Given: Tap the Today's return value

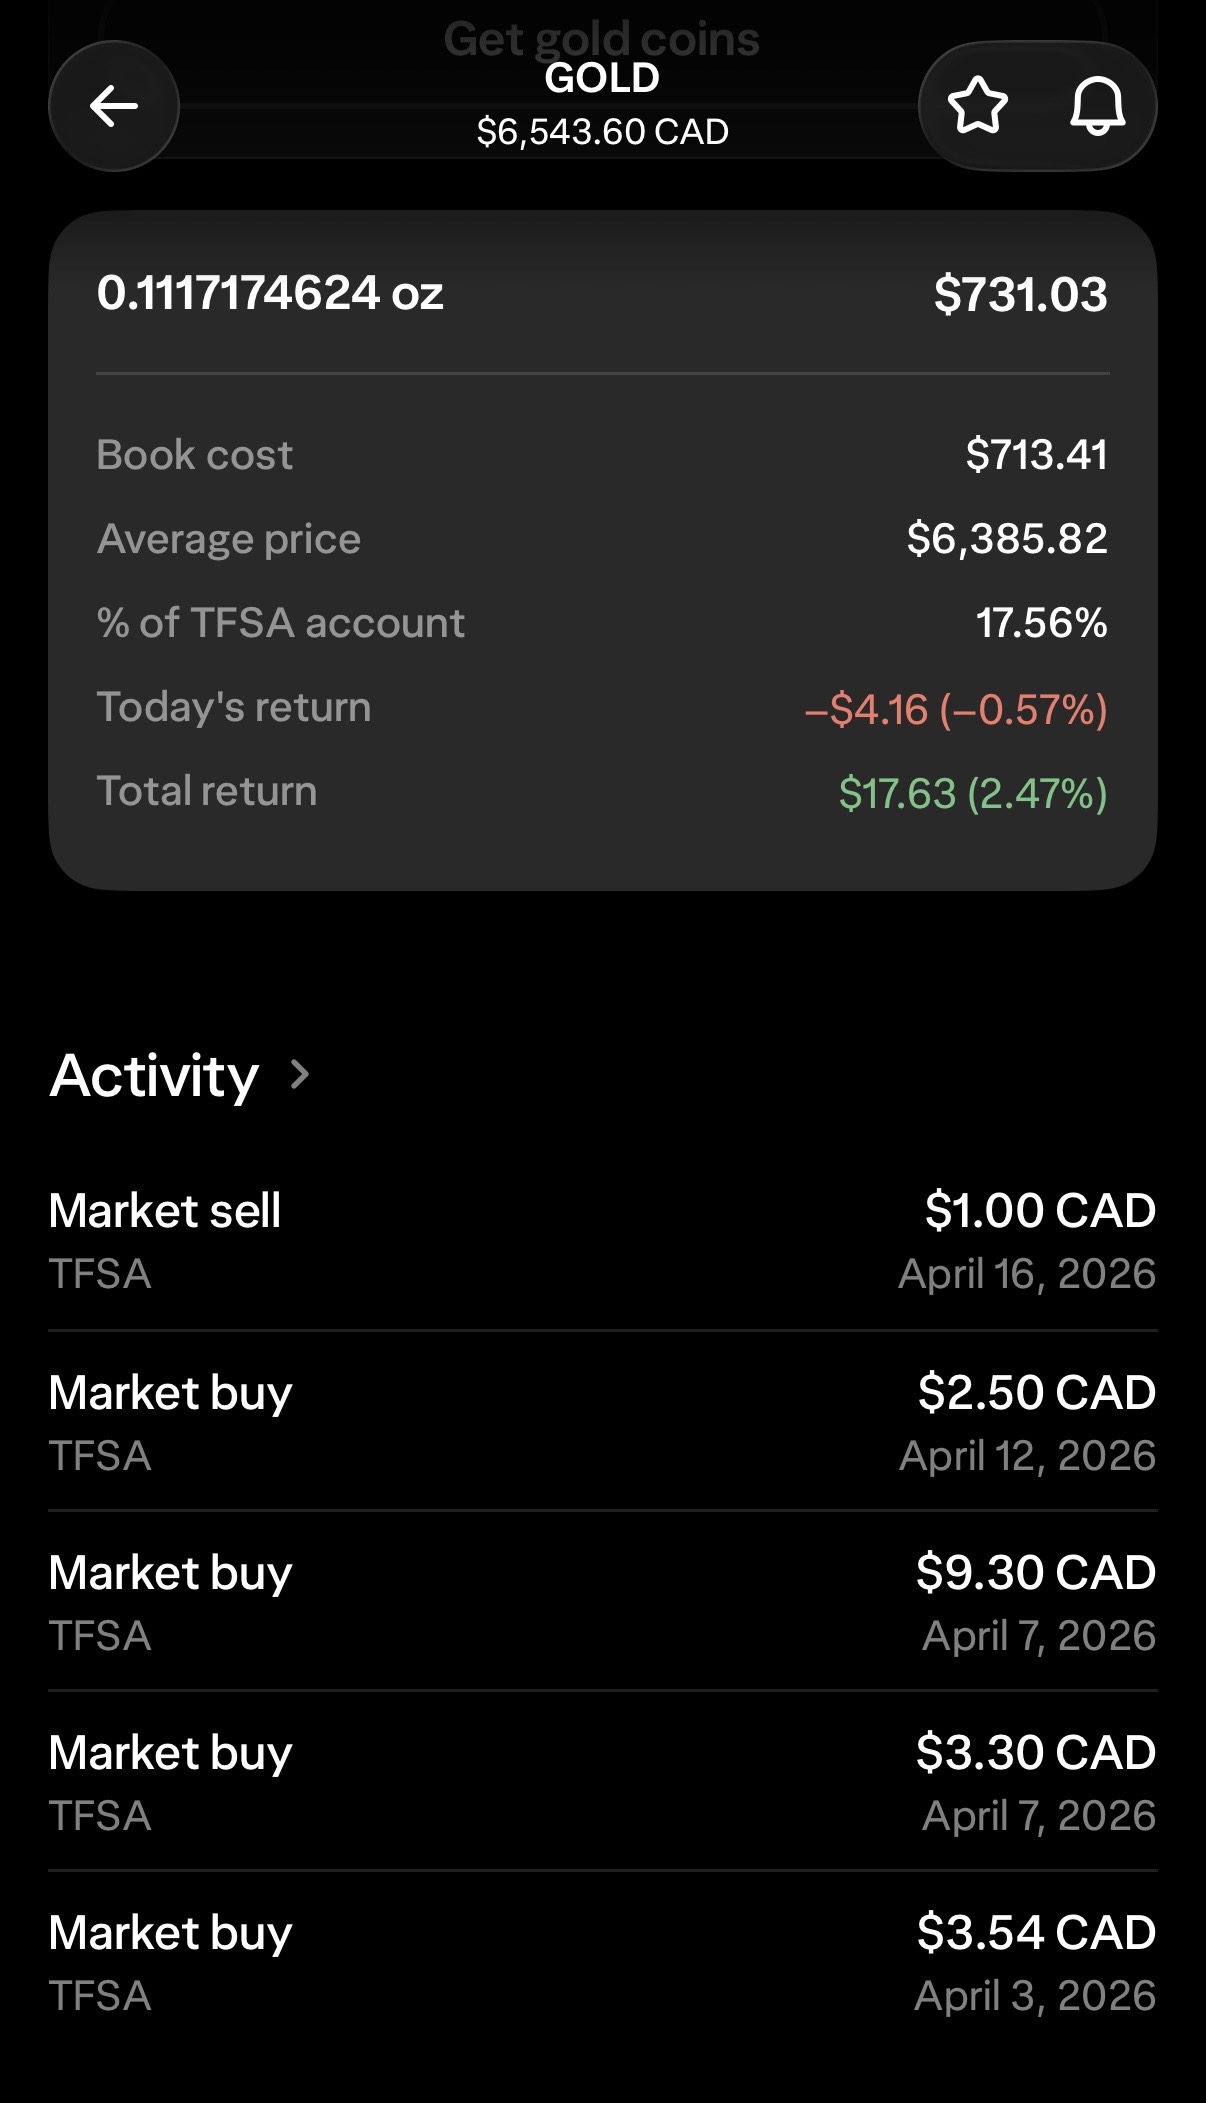Looking at the screenshot, I should tap(955, 709).
